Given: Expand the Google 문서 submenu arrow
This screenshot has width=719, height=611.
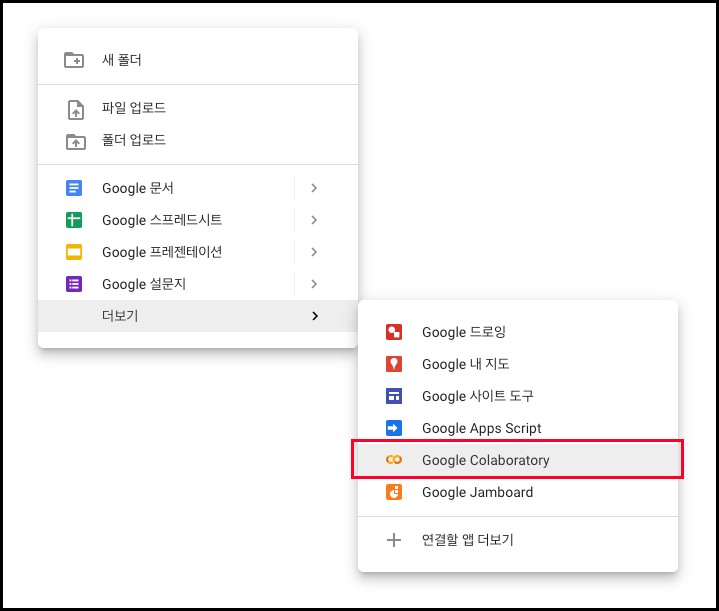Looking at the screenshot, I should click(x=314, y=188).
